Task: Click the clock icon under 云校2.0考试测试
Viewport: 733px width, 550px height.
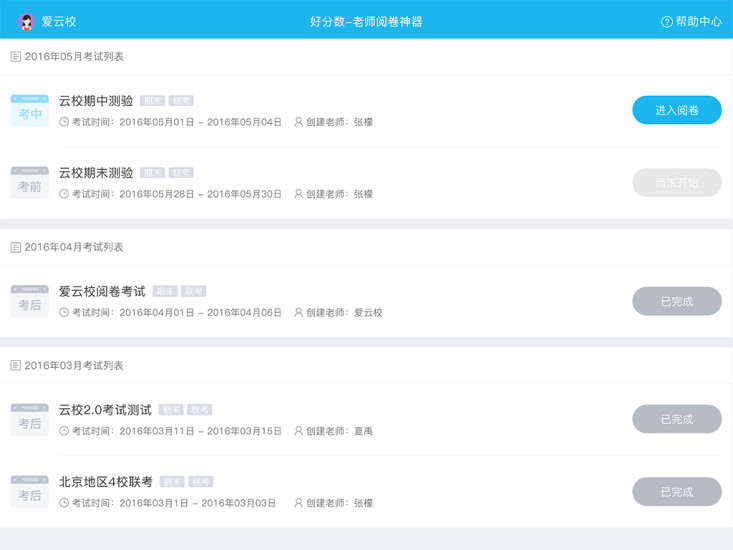Action: pos(64,431)
